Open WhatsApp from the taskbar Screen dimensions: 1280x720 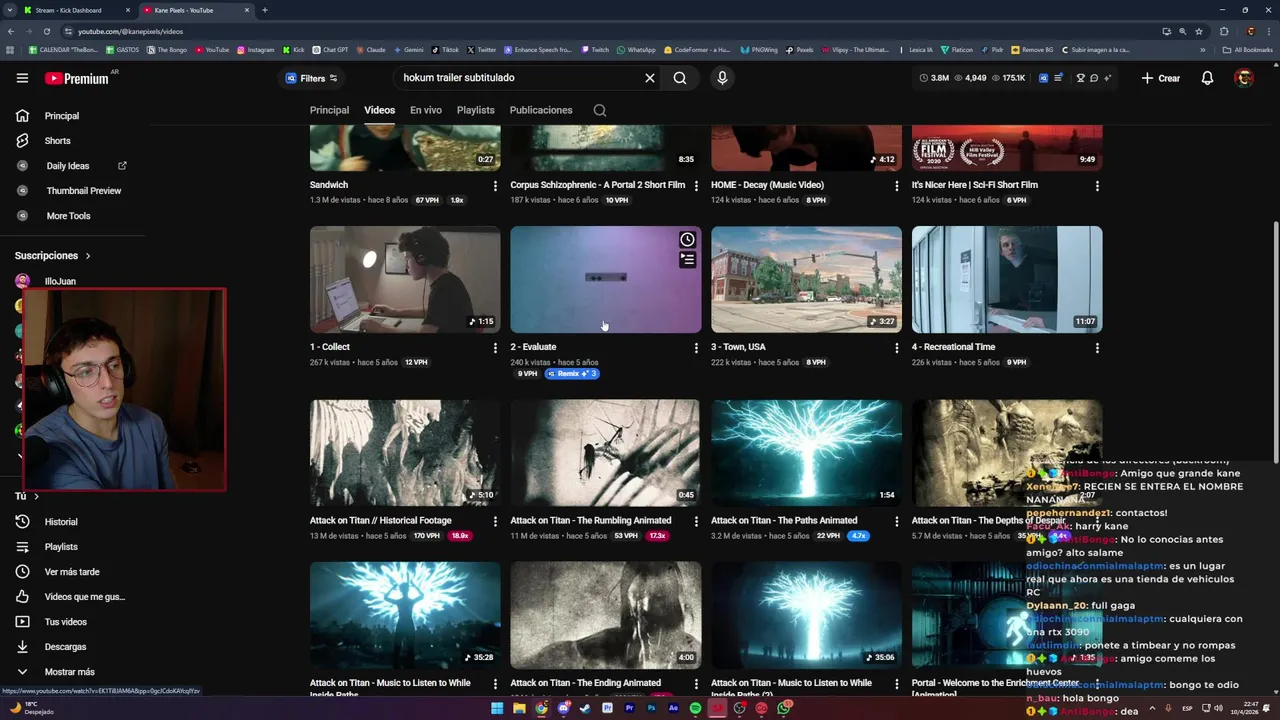click(785, 708)
